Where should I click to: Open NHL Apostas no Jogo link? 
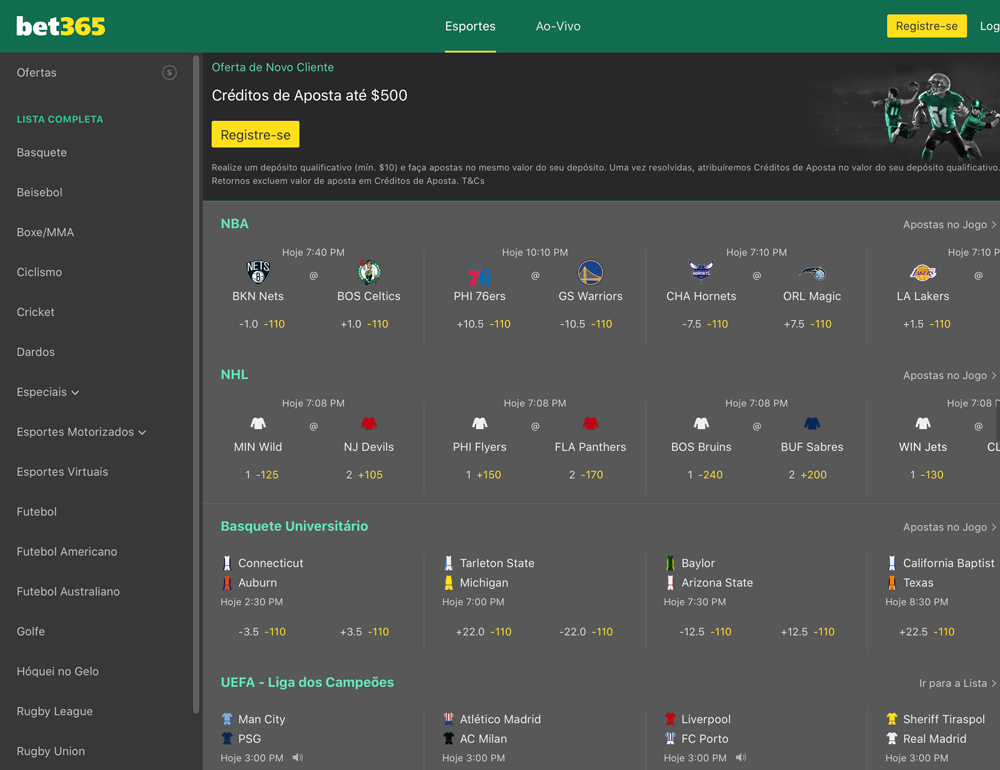pyautogui.click(x=949, y=375)
